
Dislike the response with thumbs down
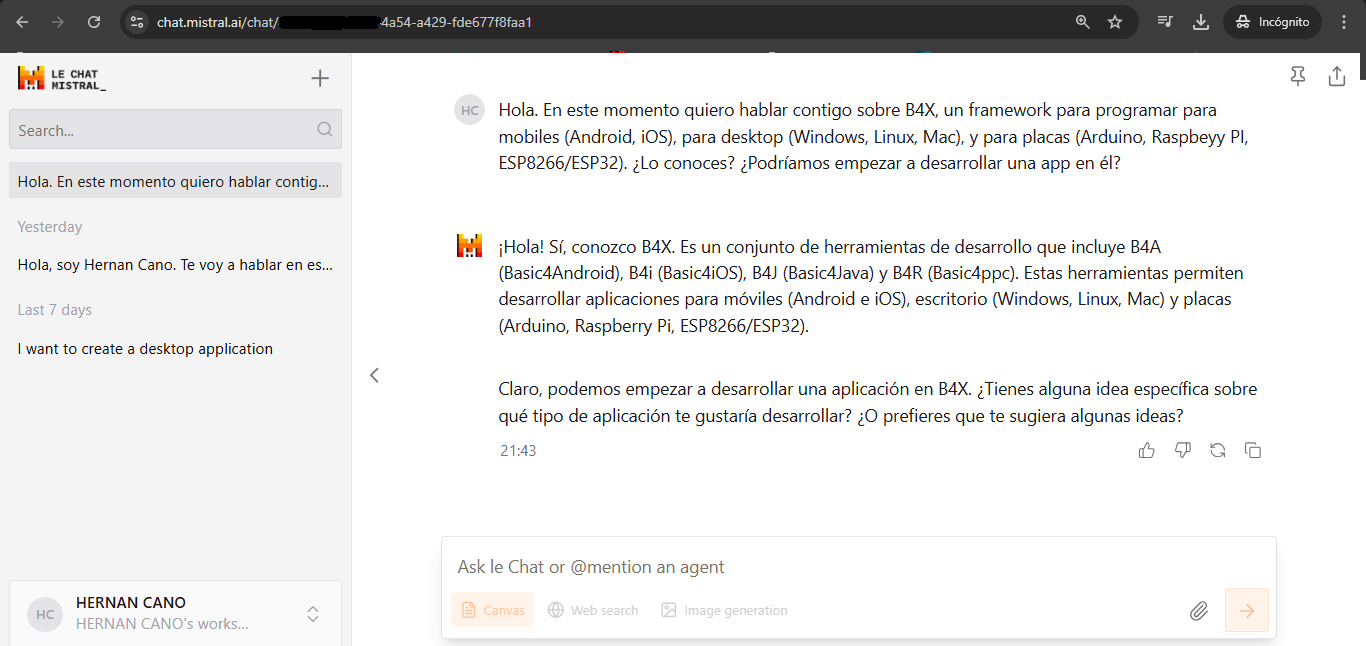pyautogui.click(x=1182, y=450)
